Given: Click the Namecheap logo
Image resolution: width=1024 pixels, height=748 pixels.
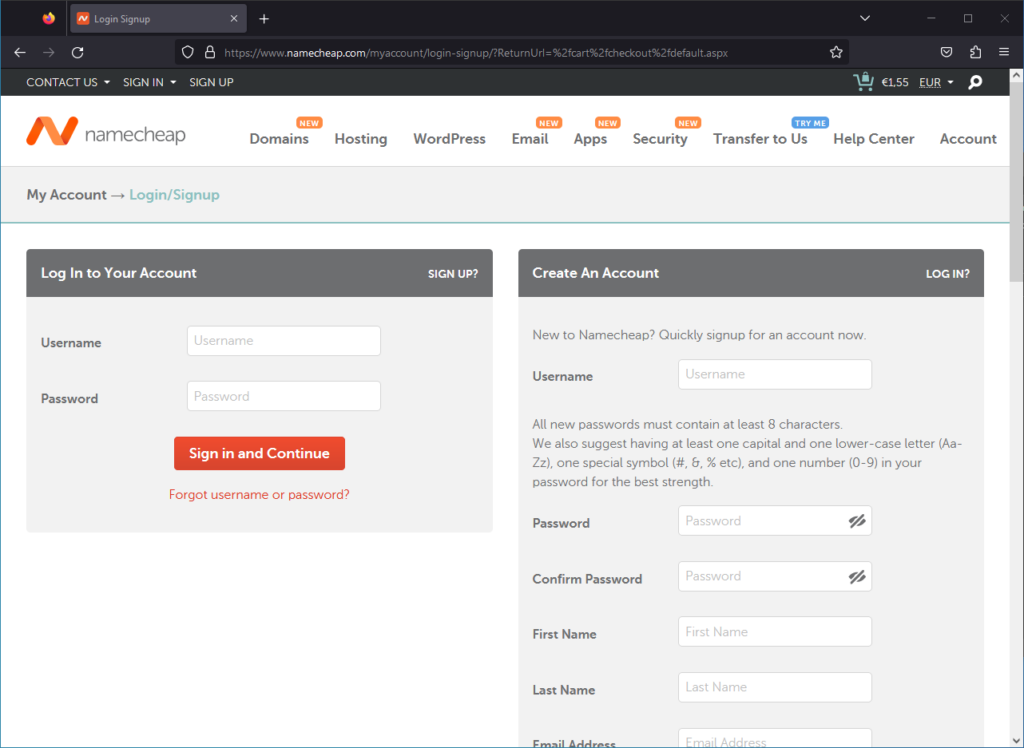Looking at the screenshot, I should 106,131.
